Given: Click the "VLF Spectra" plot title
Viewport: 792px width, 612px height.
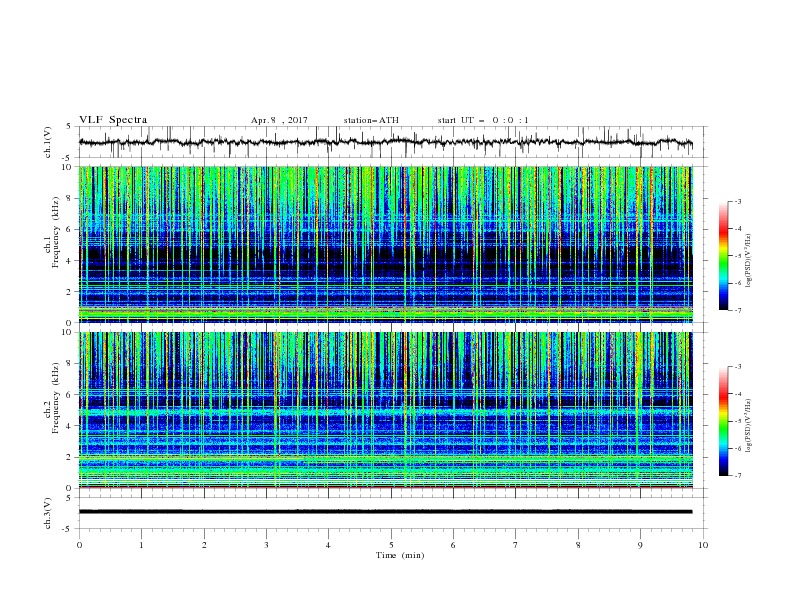Looking at the screenshot, I should pyautogui.click(x=113, y=120).
